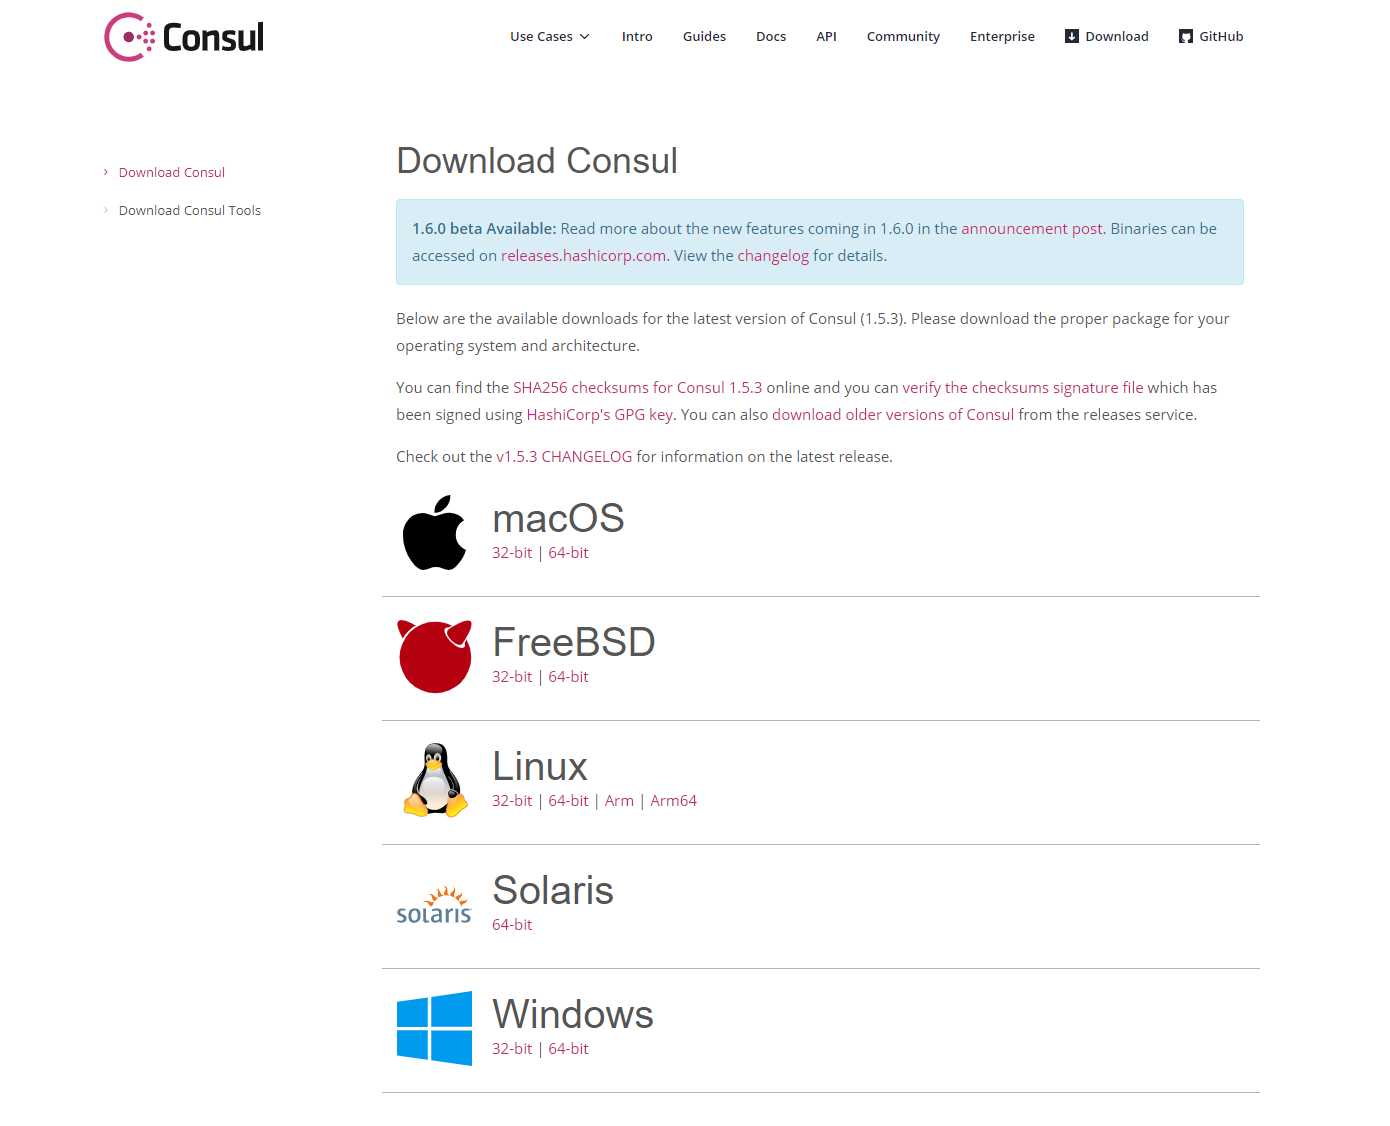Viewport: 1390px width, 1126px height.
Task: Click the Windows blue logo icon
Action: pos(434,1028)
